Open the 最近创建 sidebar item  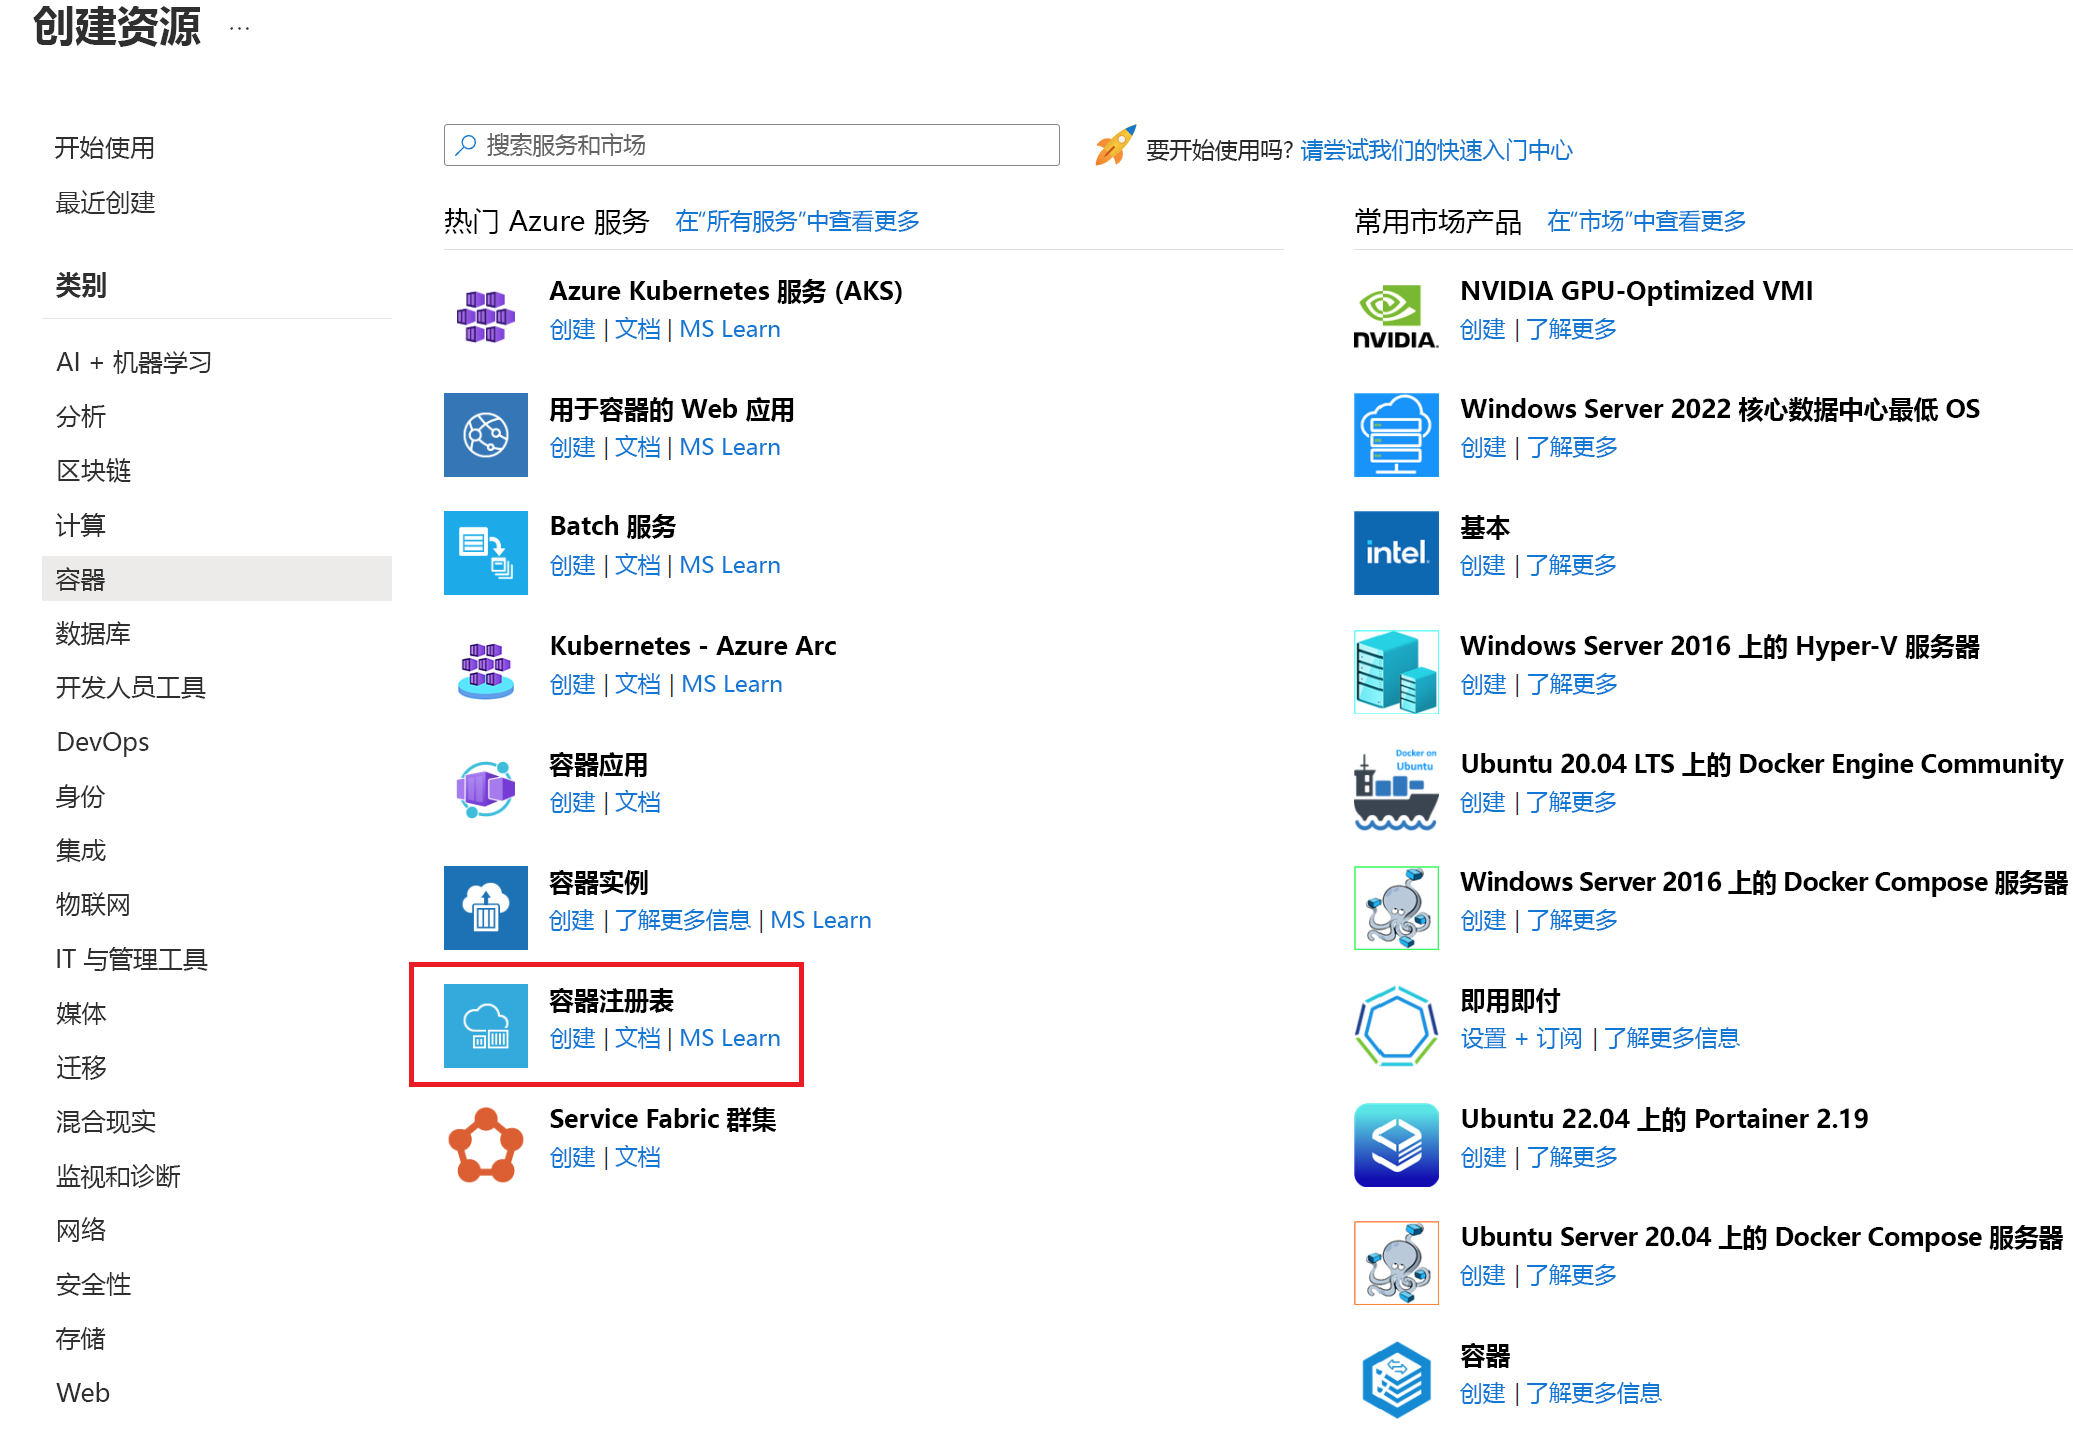point(105,203)
